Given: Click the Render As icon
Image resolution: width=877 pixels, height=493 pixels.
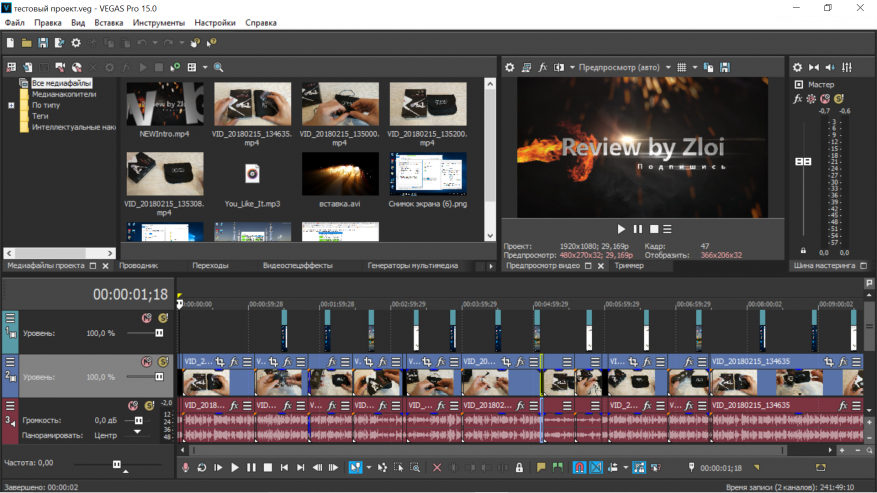Looking at the screenshot, I should click(59, 43).
